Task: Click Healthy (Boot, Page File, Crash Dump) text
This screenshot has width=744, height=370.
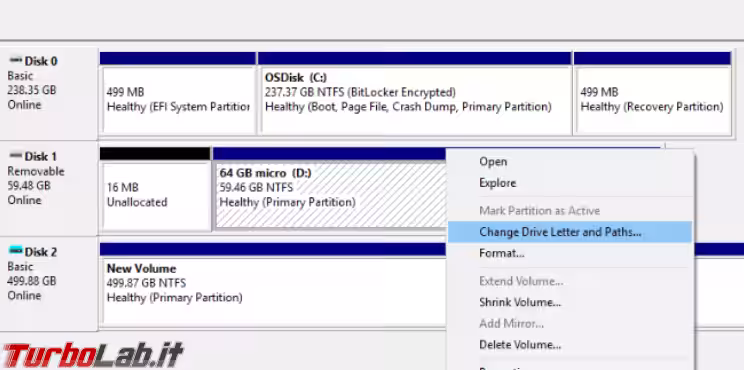Action: [x=408, y=107]
